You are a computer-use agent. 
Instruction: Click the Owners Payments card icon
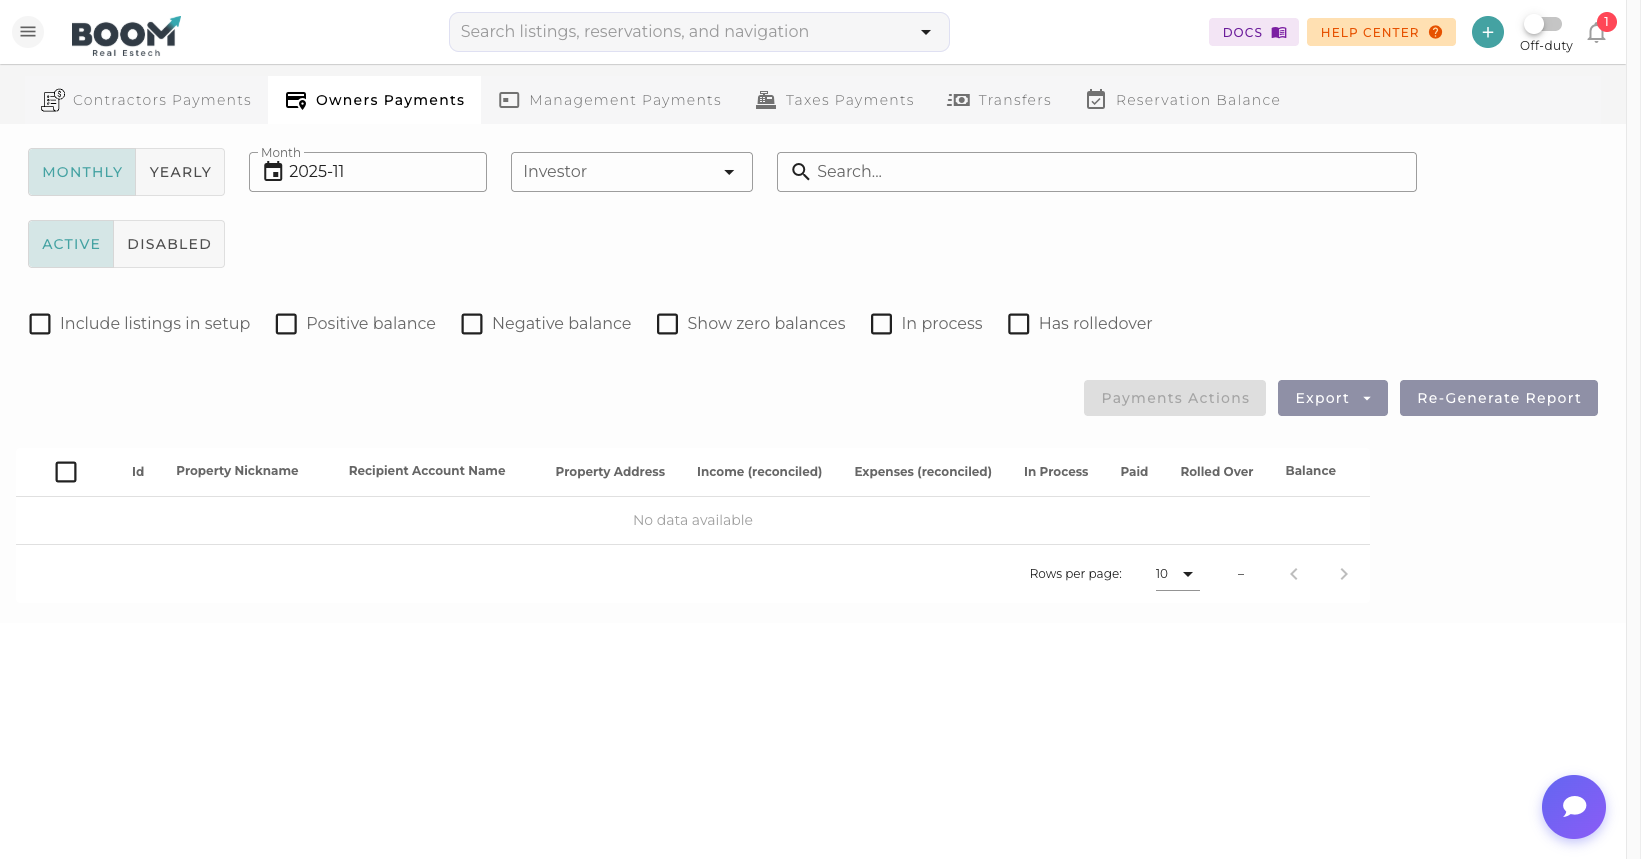click(296, 100)
